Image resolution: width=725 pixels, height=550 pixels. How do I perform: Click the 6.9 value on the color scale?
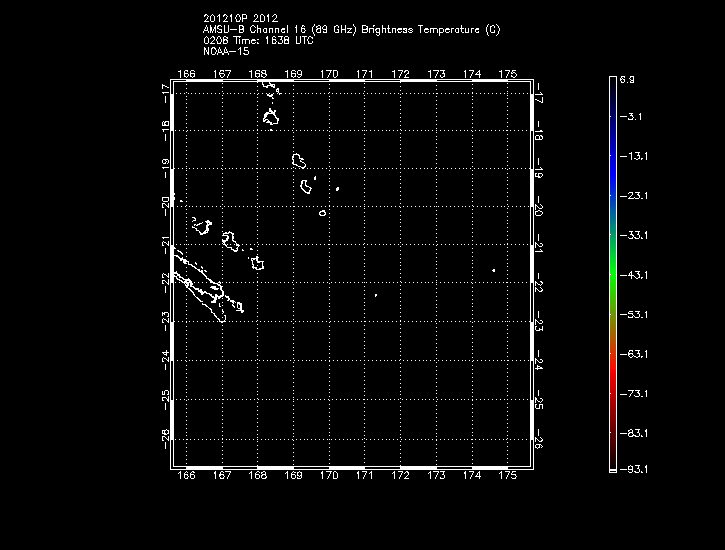[627, 78]
